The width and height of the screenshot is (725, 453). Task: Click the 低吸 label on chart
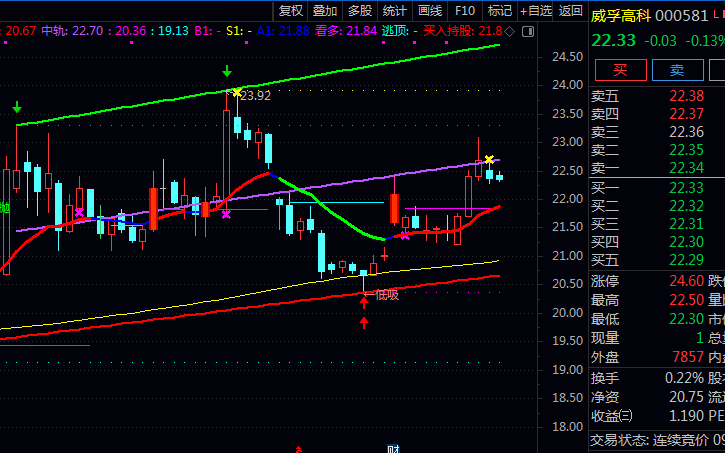tap(387, 294)
